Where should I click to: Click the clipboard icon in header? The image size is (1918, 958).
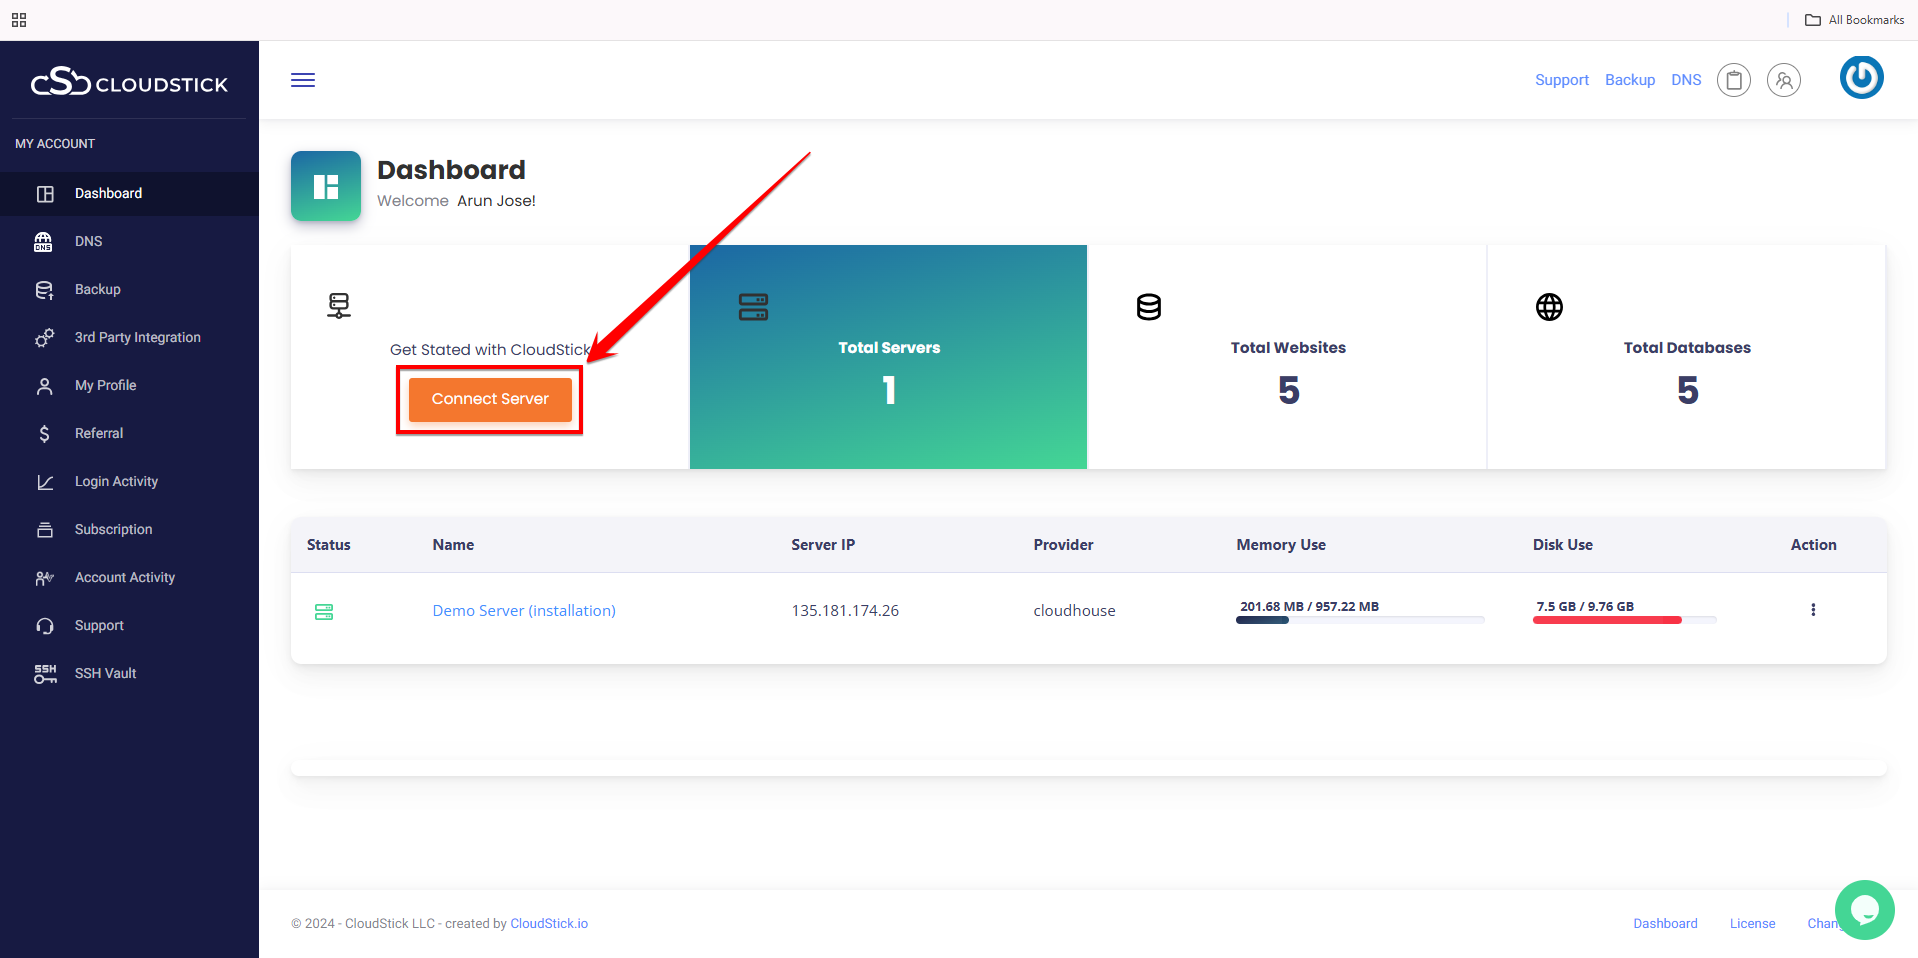coord(1733,80)
